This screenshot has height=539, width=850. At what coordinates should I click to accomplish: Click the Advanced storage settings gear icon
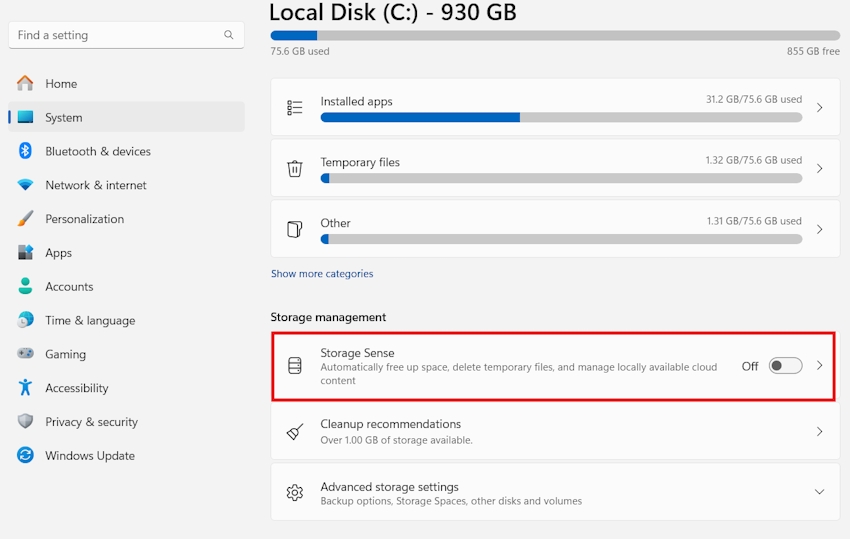(x=294, y=492)
